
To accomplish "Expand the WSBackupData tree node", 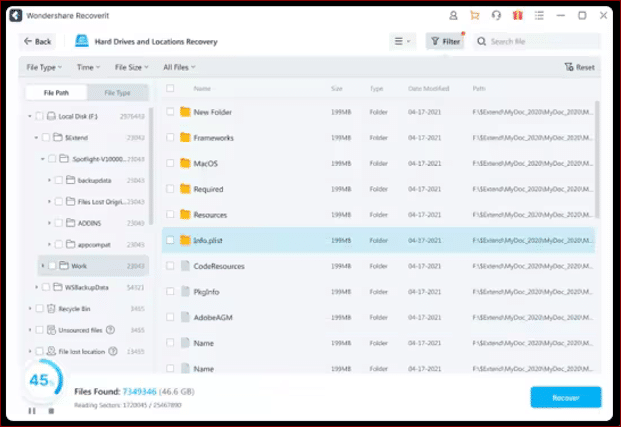I will tap(36, 287).
